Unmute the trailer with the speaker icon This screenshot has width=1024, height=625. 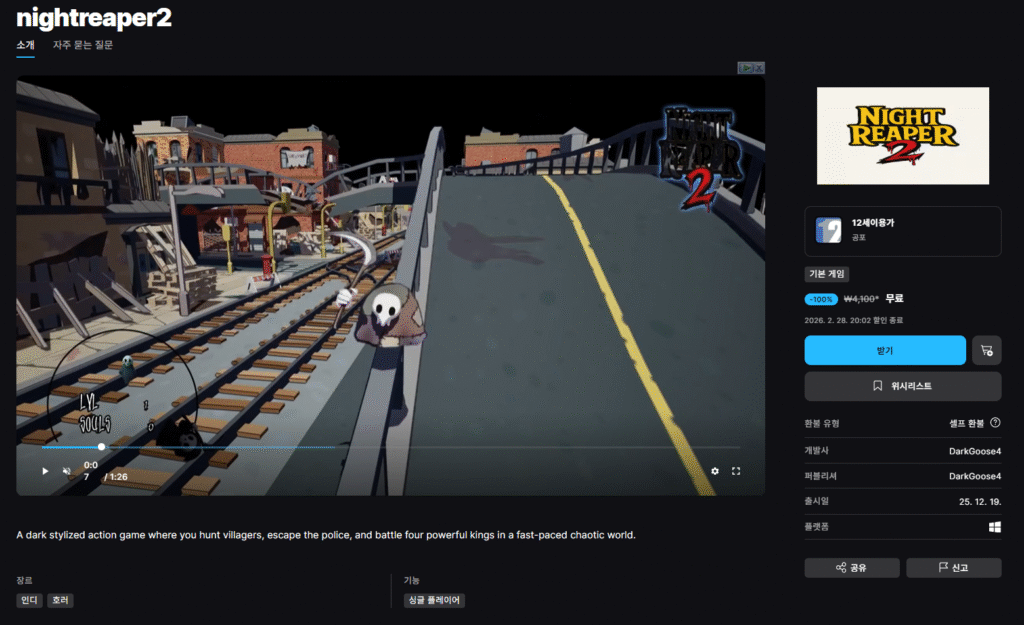click(x=67, y=471)
